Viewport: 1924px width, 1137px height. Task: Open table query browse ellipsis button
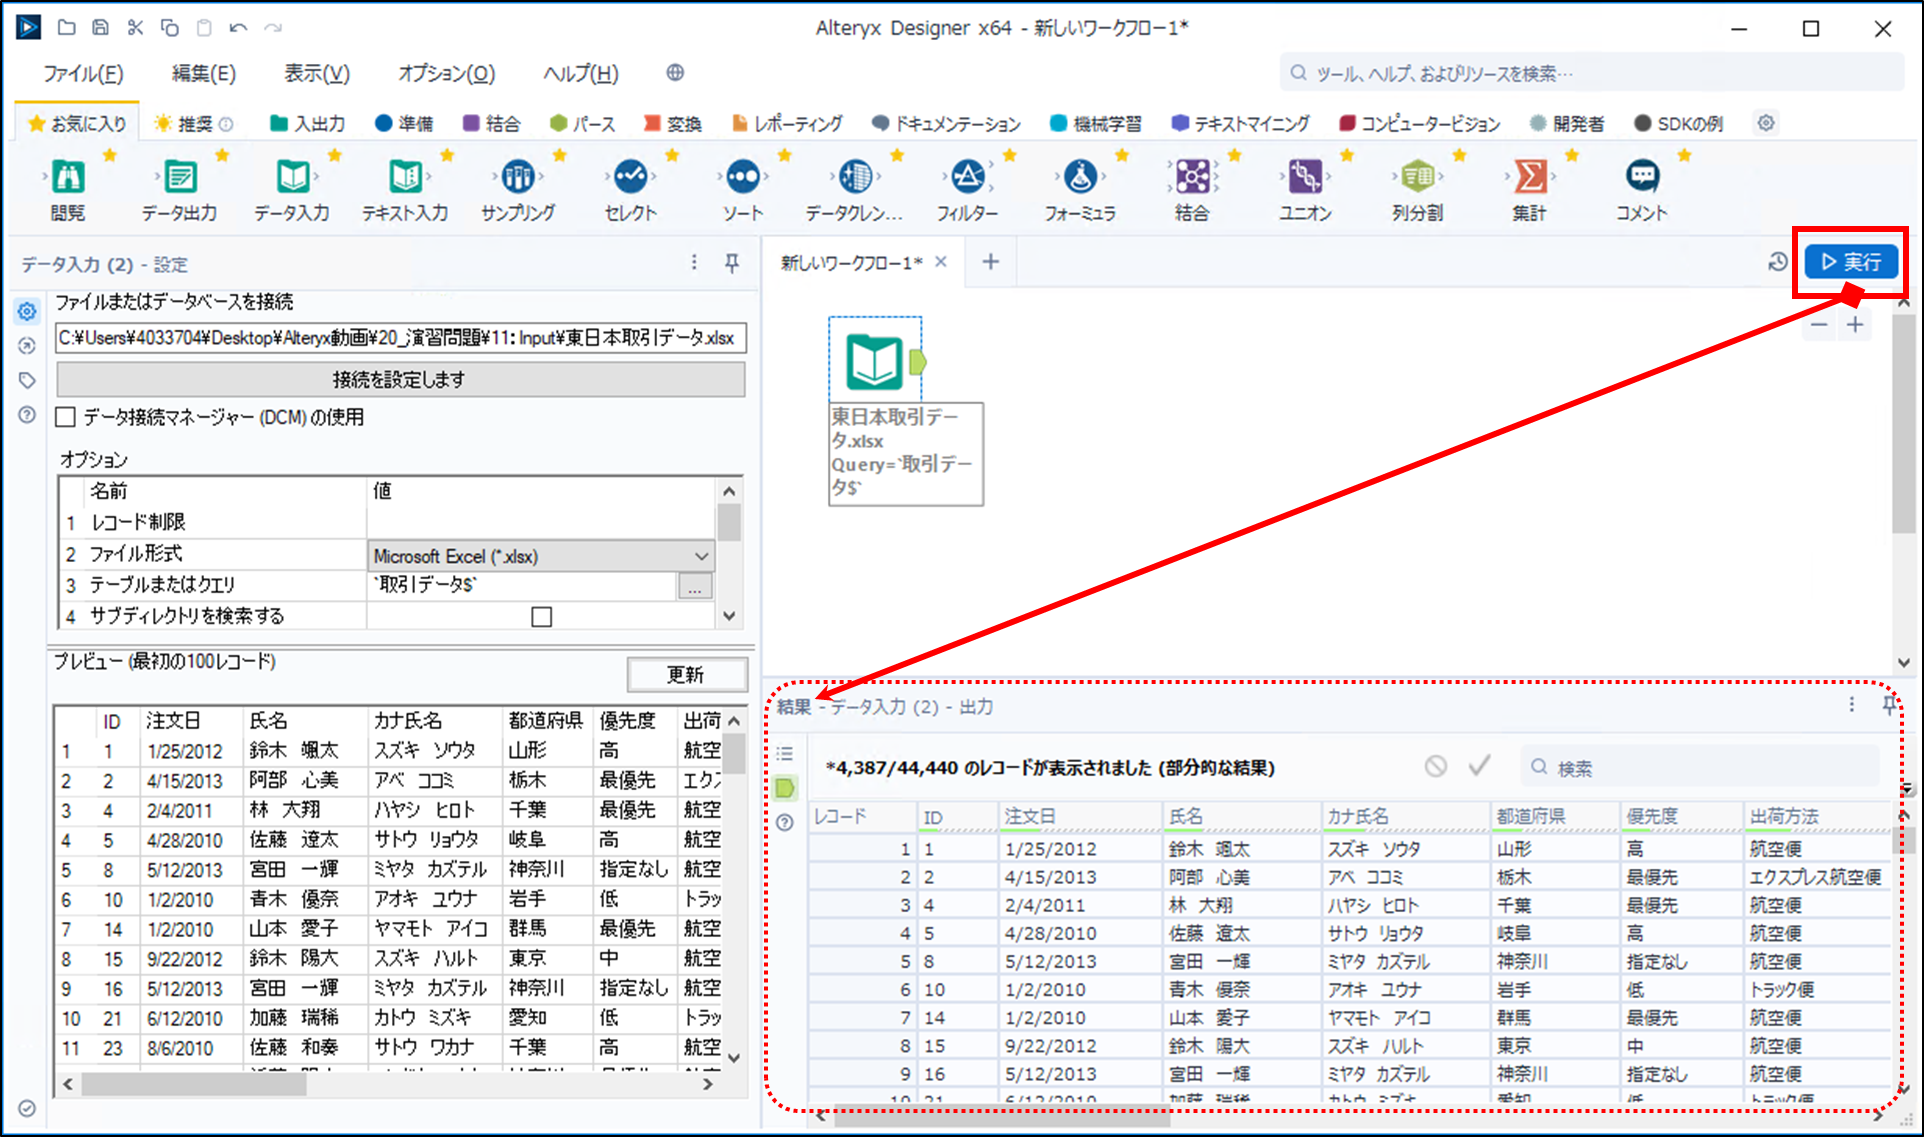695,586
